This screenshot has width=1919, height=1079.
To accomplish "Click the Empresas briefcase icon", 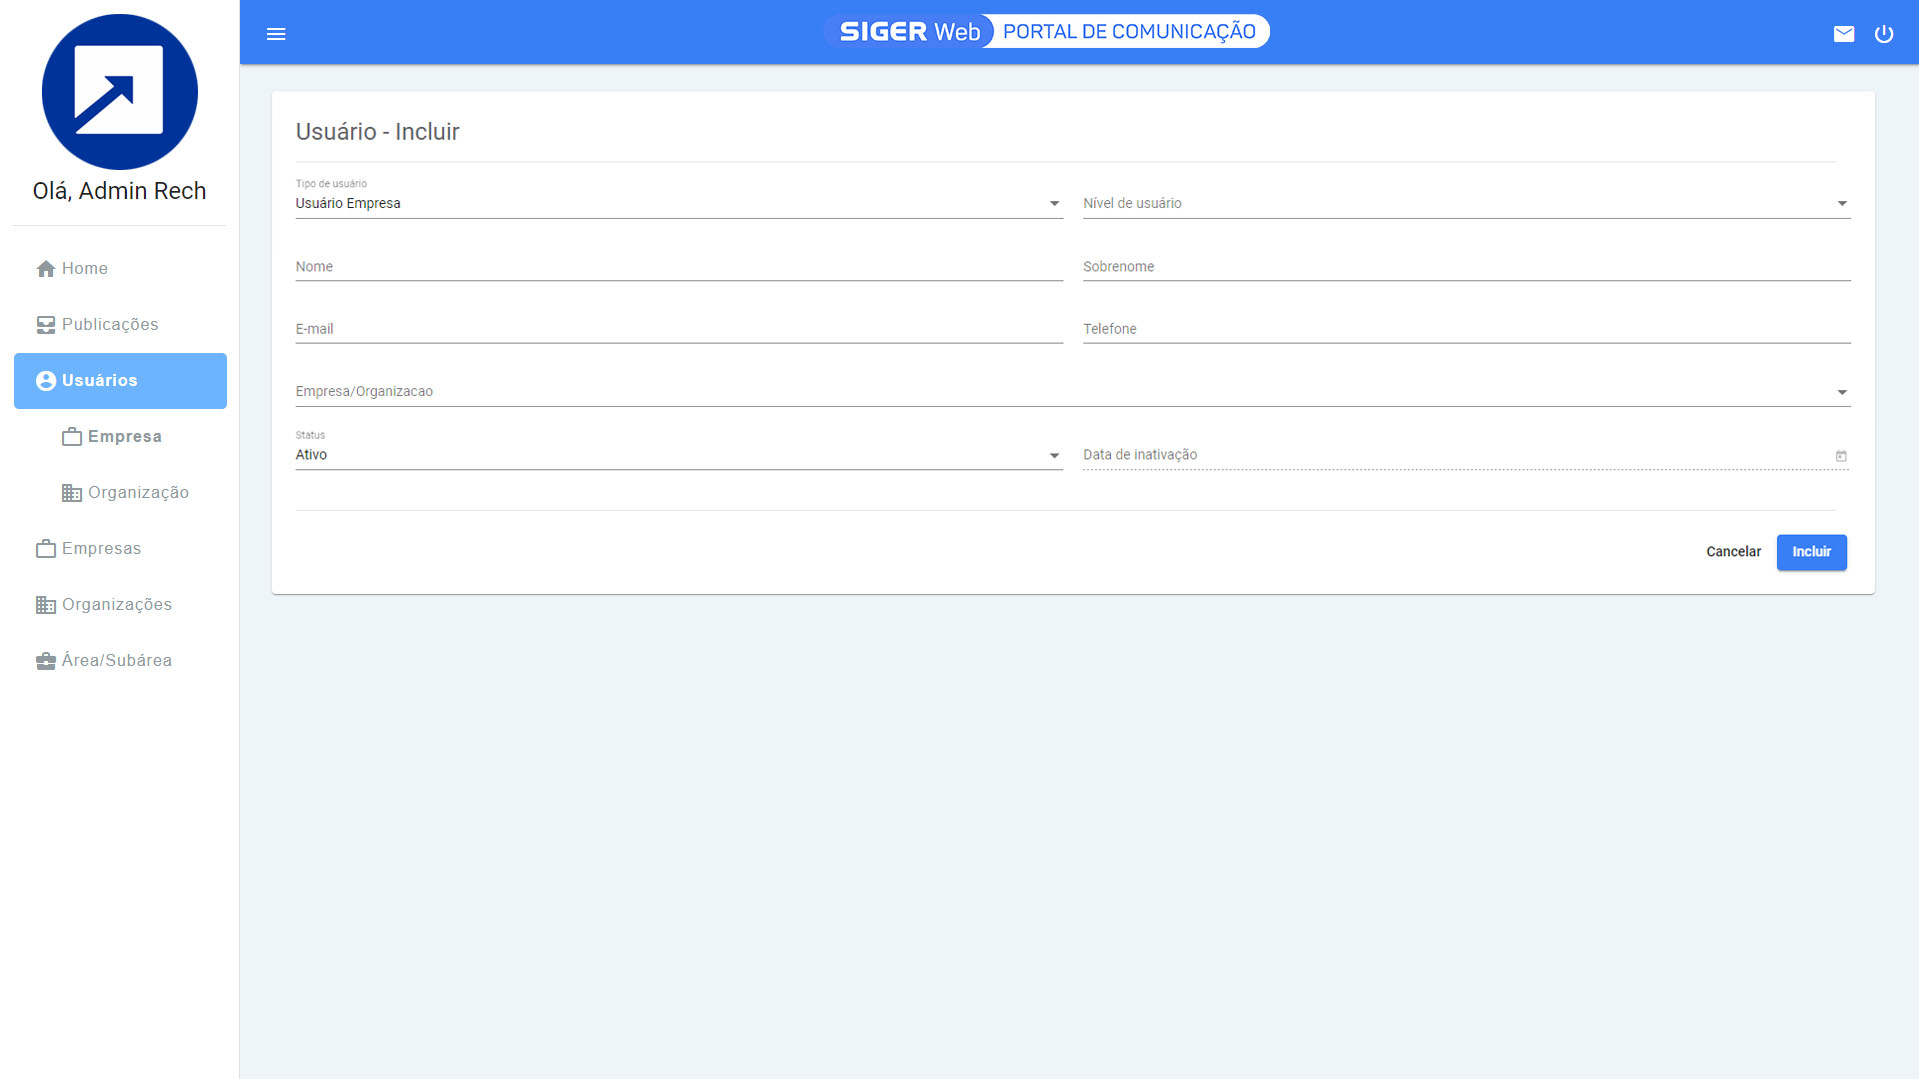I will [46, 549].
